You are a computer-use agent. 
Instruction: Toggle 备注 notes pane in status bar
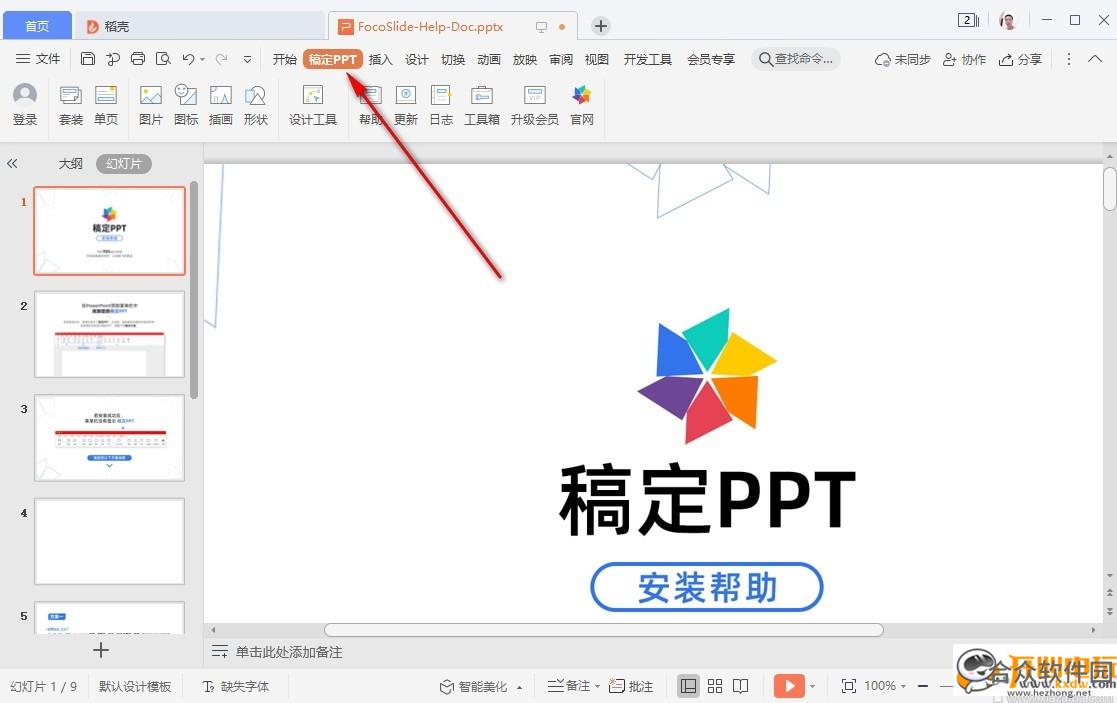[568, 686]
